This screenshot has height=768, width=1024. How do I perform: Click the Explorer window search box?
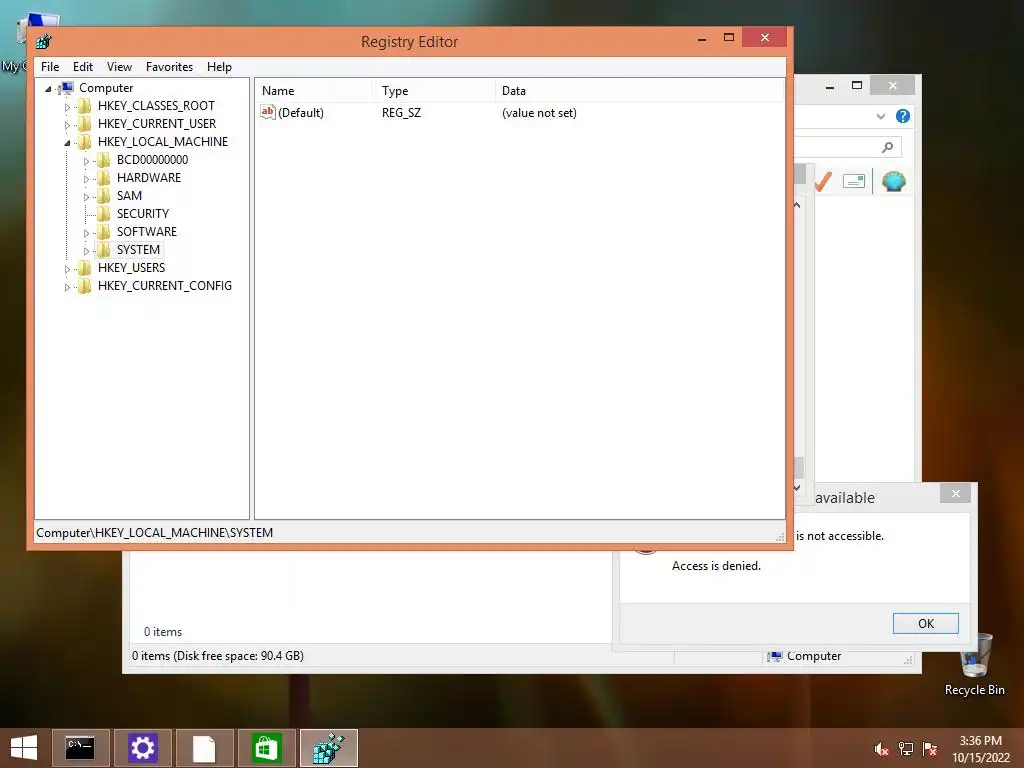[x=848, y=147]
